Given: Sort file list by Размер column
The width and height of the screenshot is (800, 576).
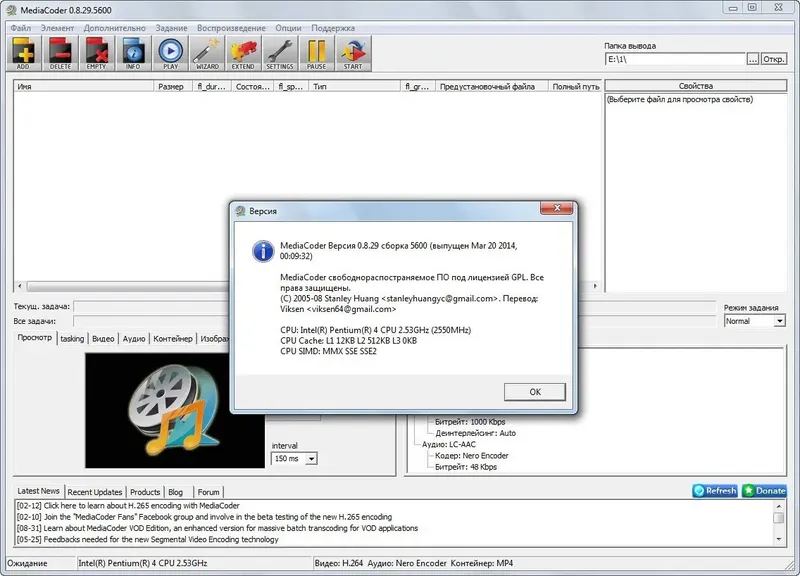Looking at the screenshot, I should [173, 86].
